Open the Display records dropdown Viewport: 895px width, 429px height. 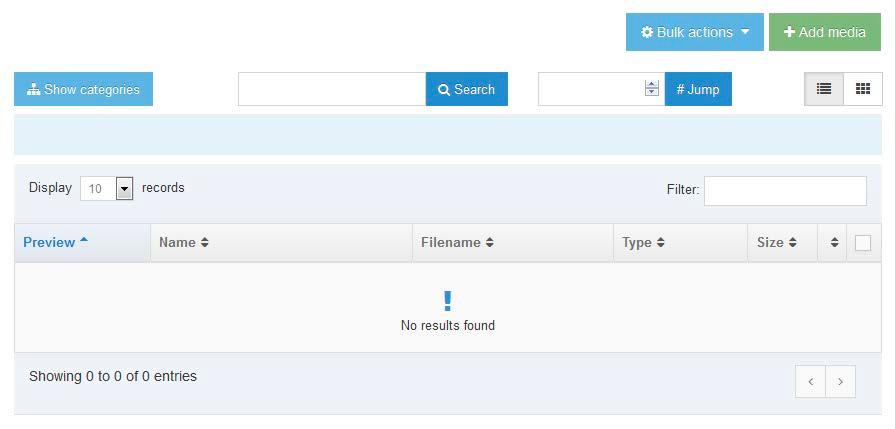pyautogui.click(x=106, y=188)
